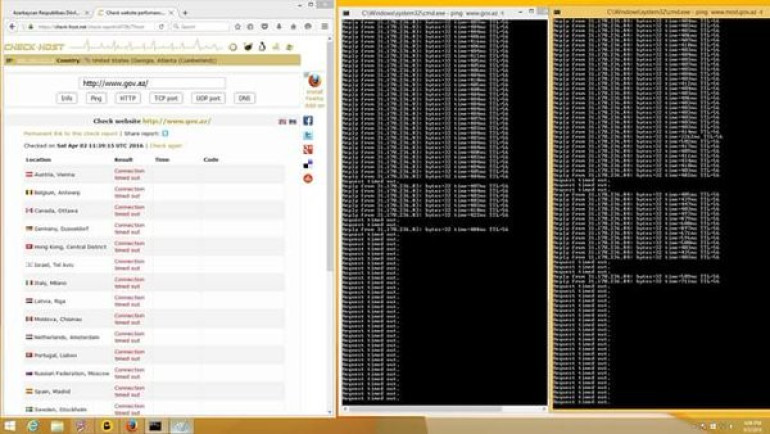The image size is (770, 434).
Task: Launch Internet Explorer from the taskbar
Action: pos(33,426)
